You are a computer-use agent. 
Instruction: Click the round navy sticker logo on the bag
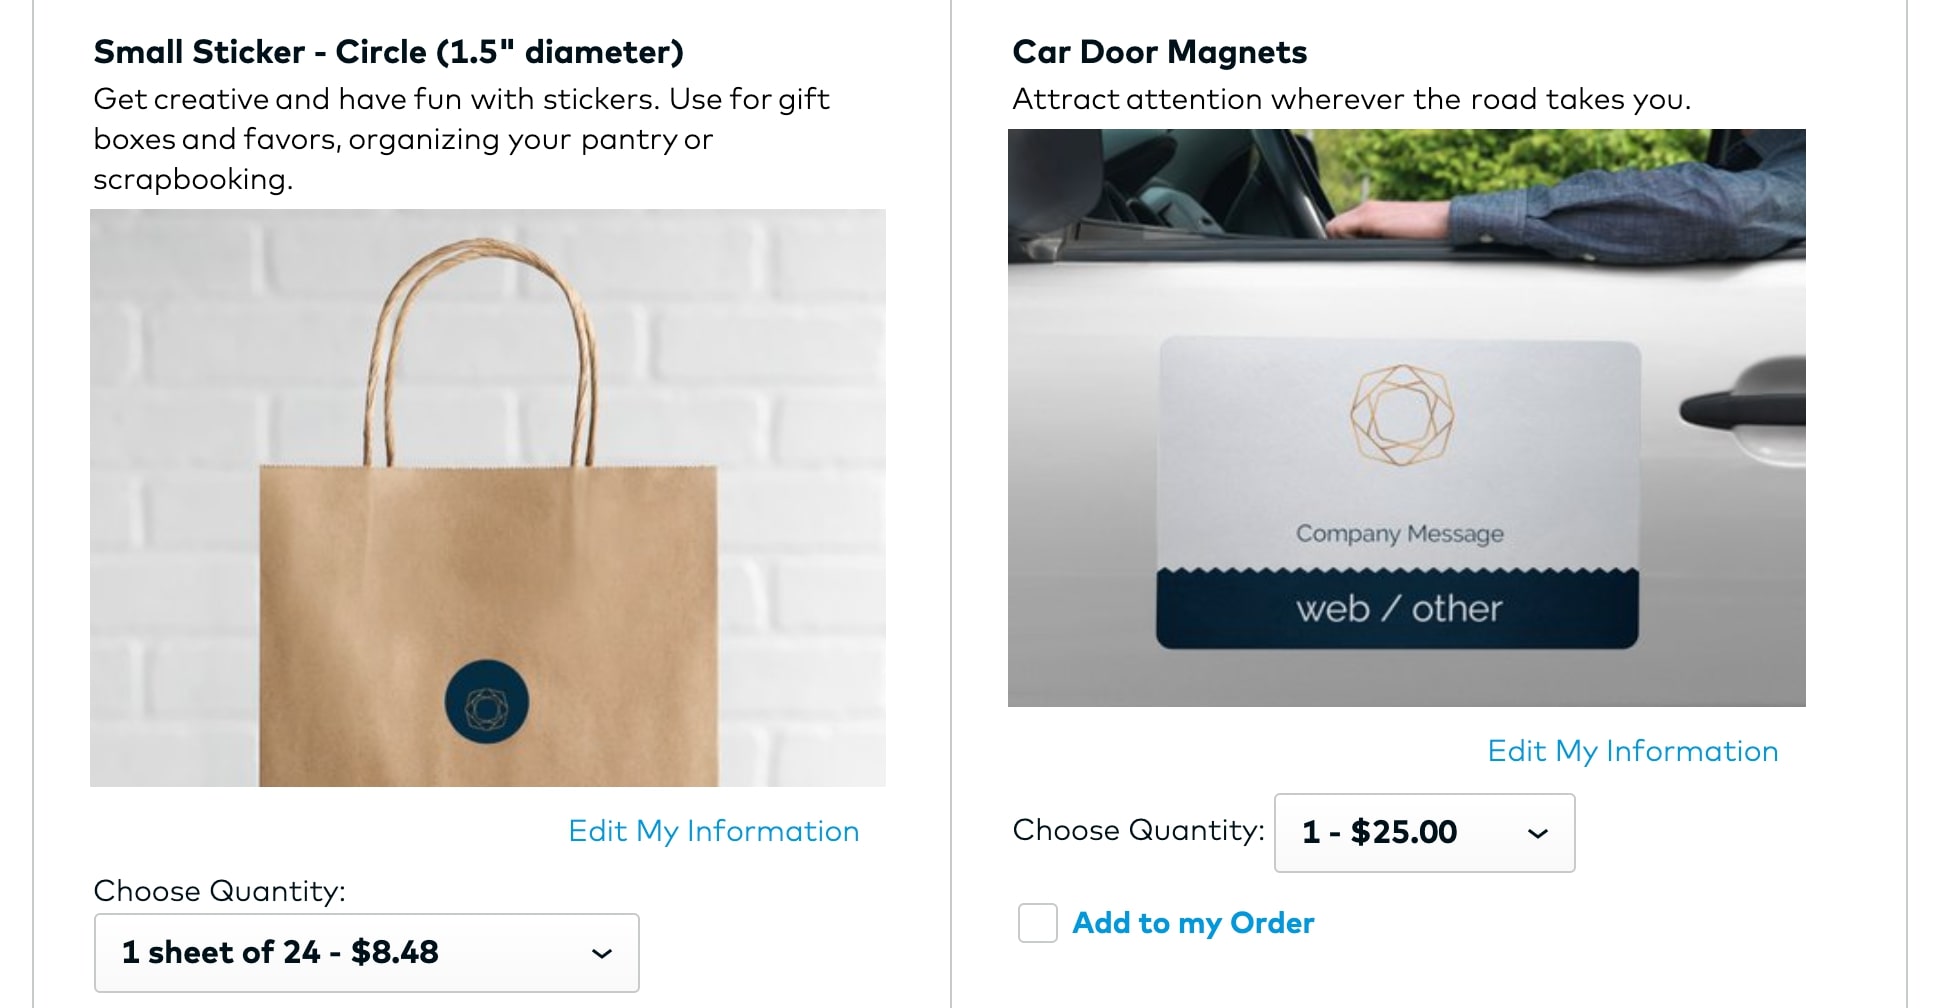click(487, 702)
